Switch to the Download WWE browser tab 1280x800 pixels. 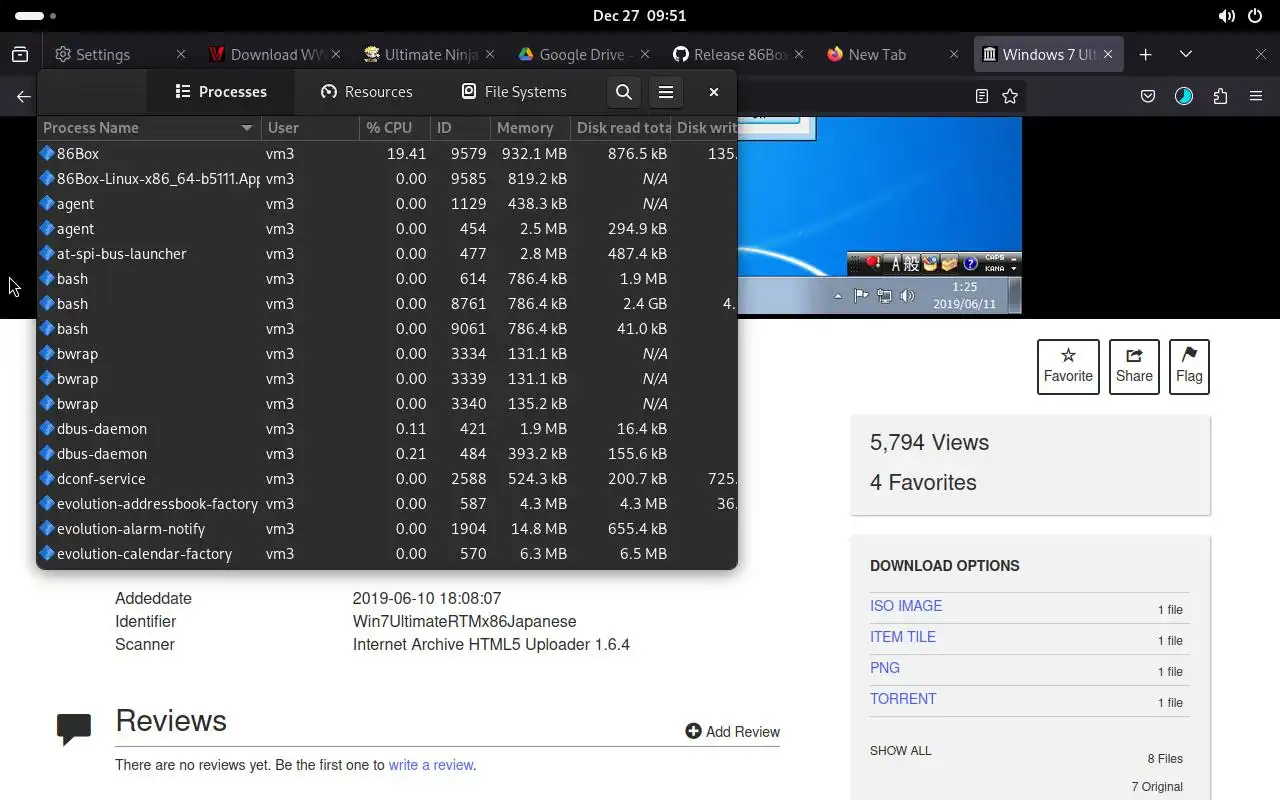pos(274,55)
